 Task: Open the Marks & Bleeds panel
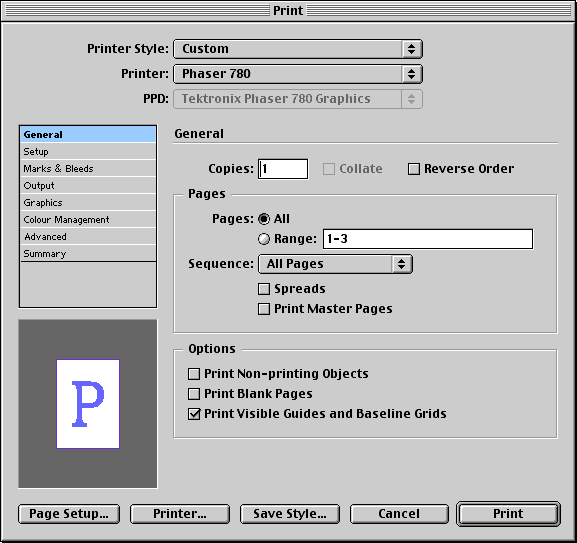88,168
